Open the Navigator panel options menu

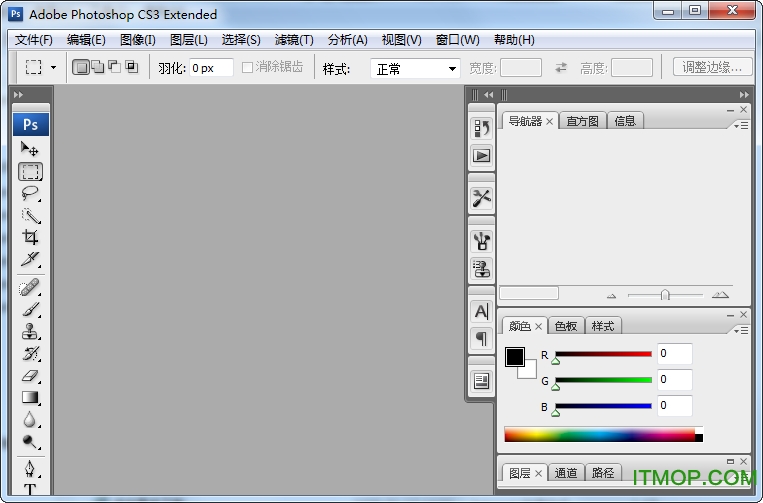pyautogui.click(x=741, y=126)
